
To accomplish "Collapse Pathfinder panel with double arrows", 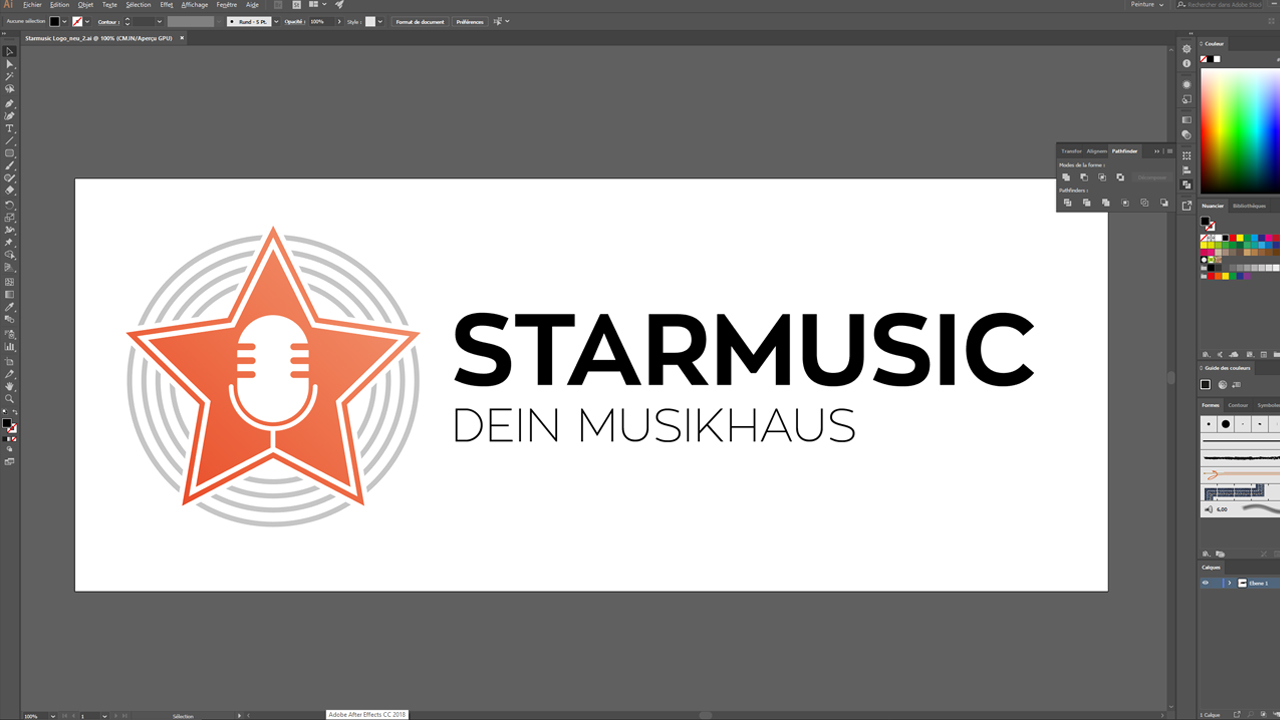I will (1157, 151).
